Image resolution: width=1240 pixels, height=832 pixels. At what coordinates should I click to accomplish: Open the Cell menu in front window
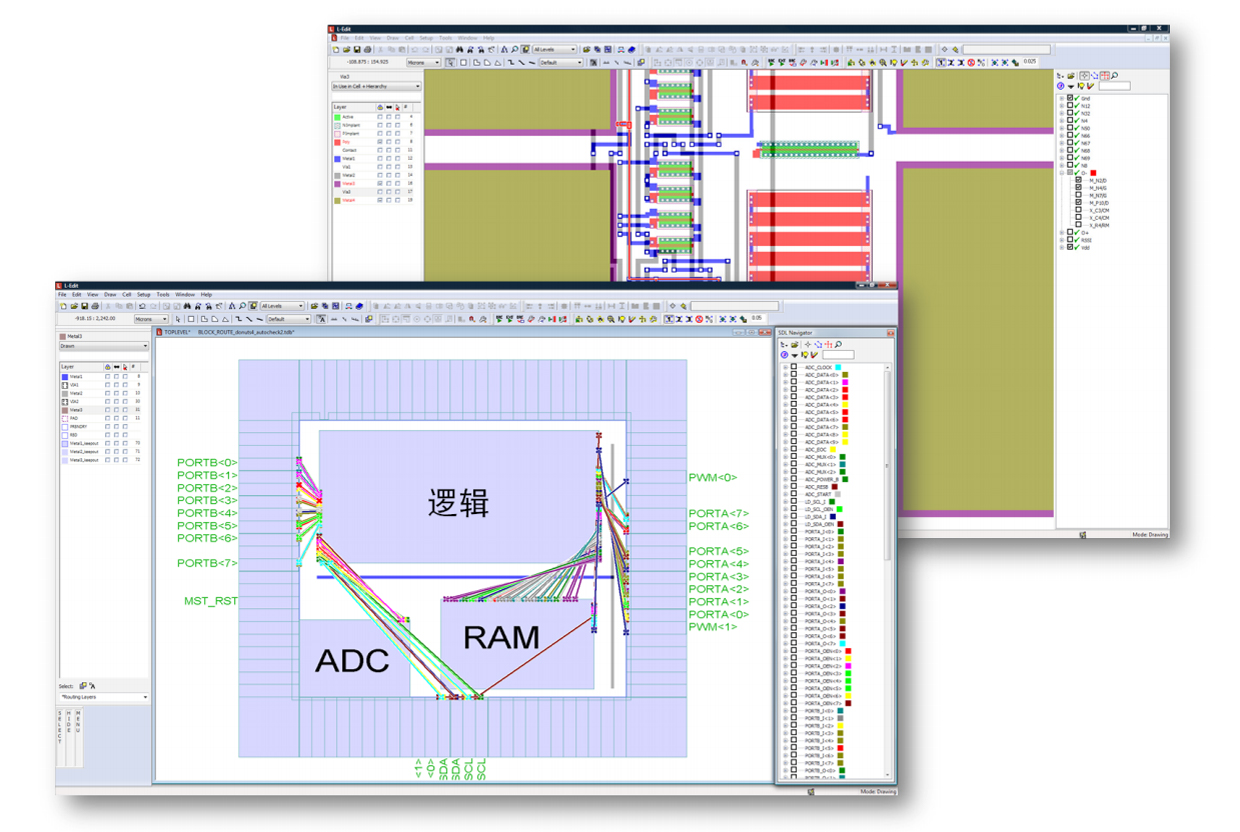(127, 295)
